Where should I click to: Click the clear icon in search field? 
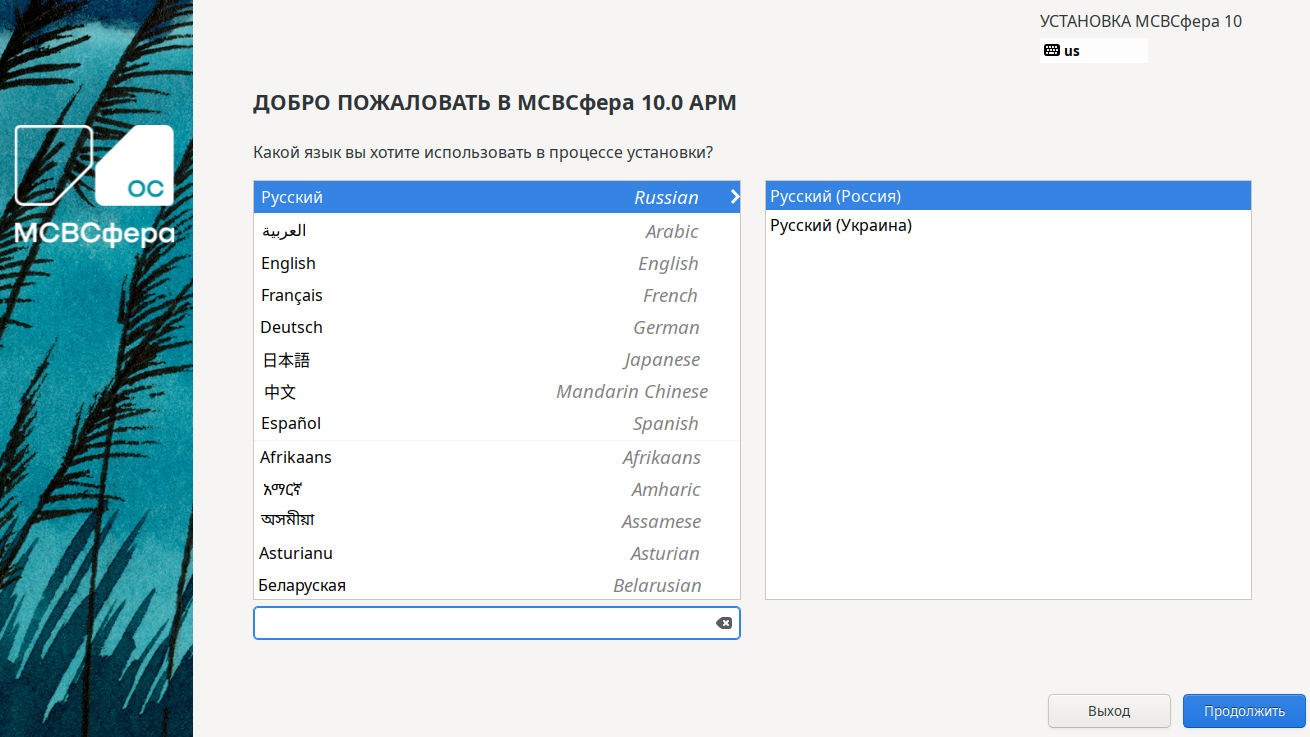pyautogui.click(x=723, y=623)
